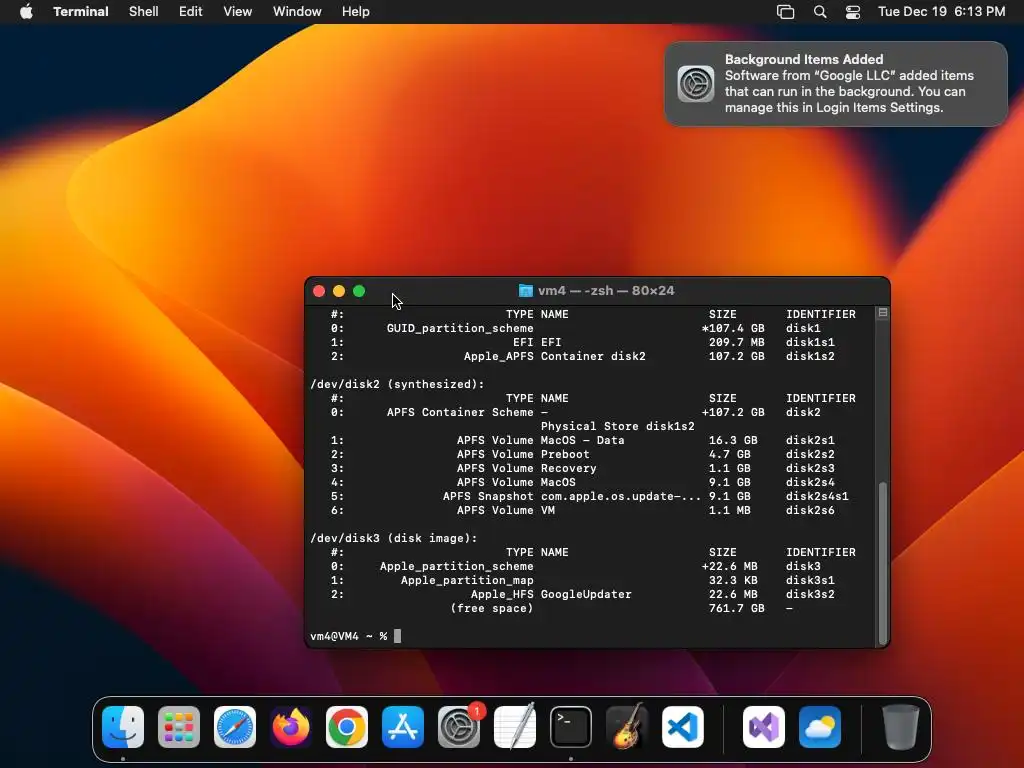Open the Shell menu
This screenshot has height=768, width=1024.
click(144, 12)
